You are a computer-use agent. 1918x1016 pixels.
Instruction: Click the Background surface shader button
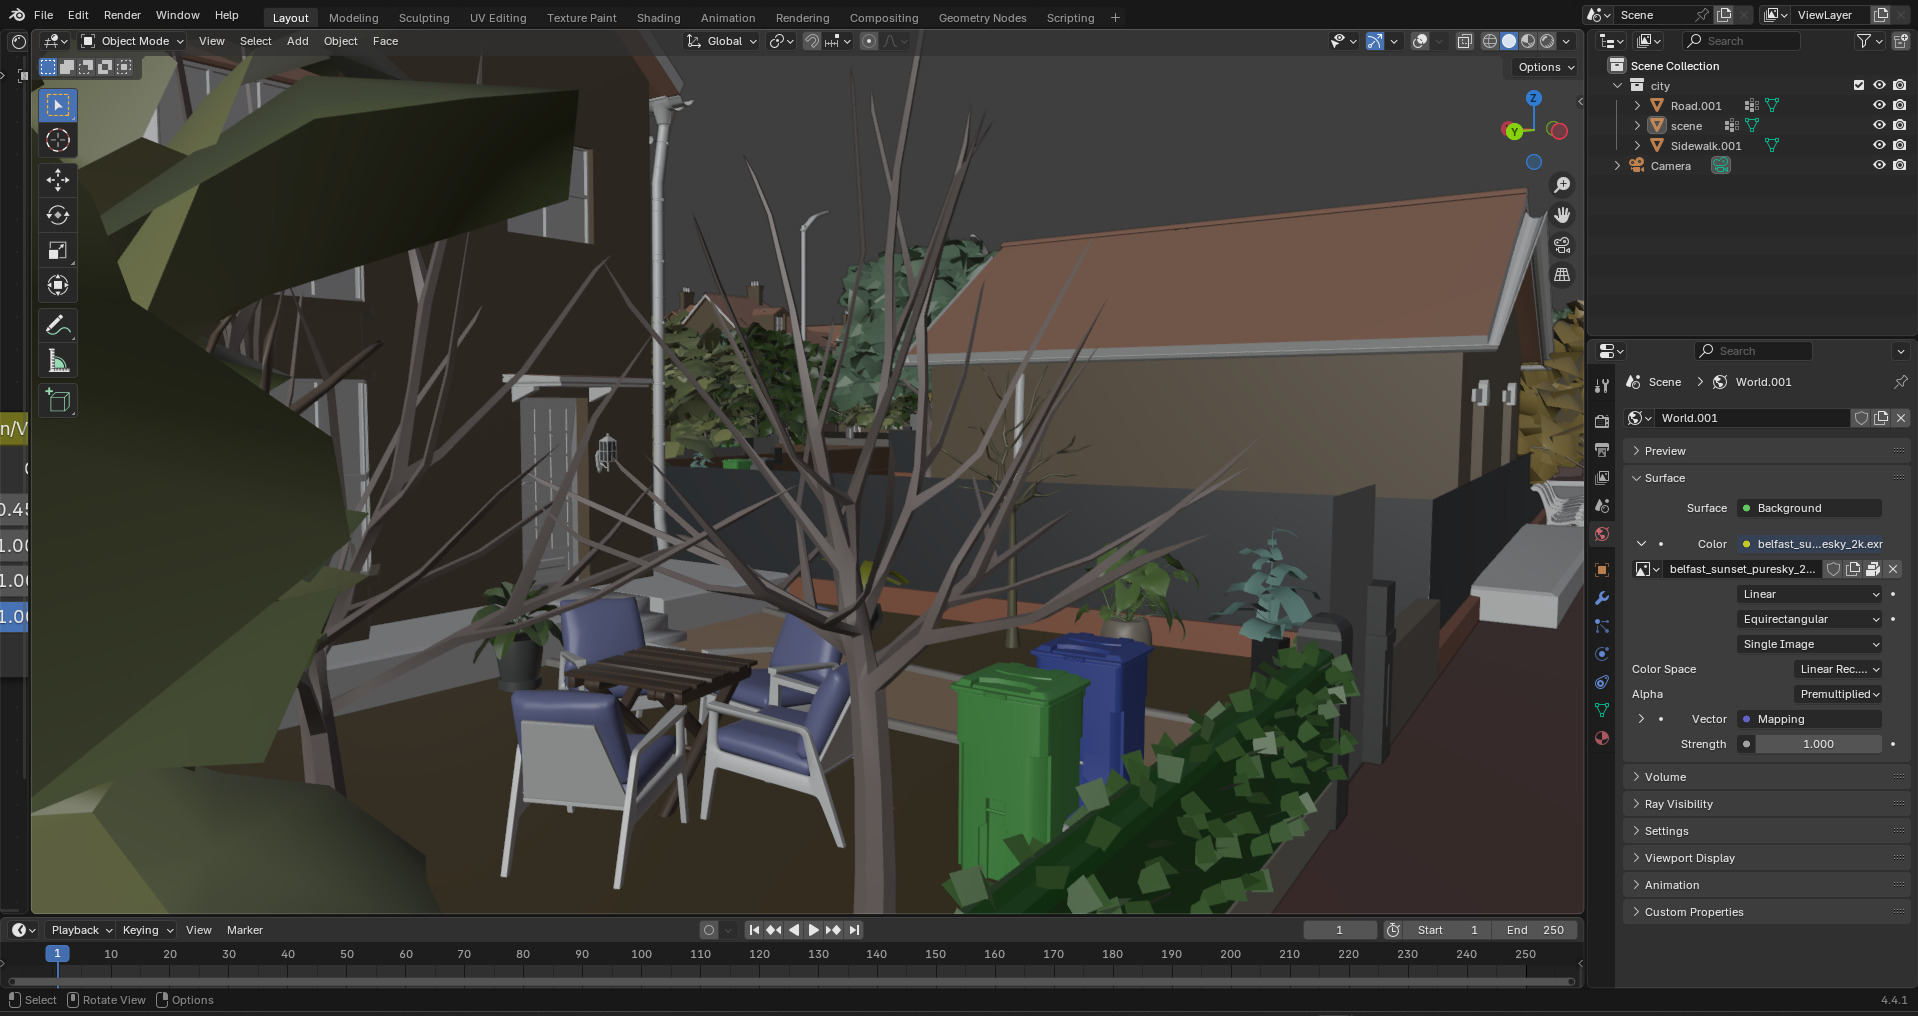coord(1810,508)
